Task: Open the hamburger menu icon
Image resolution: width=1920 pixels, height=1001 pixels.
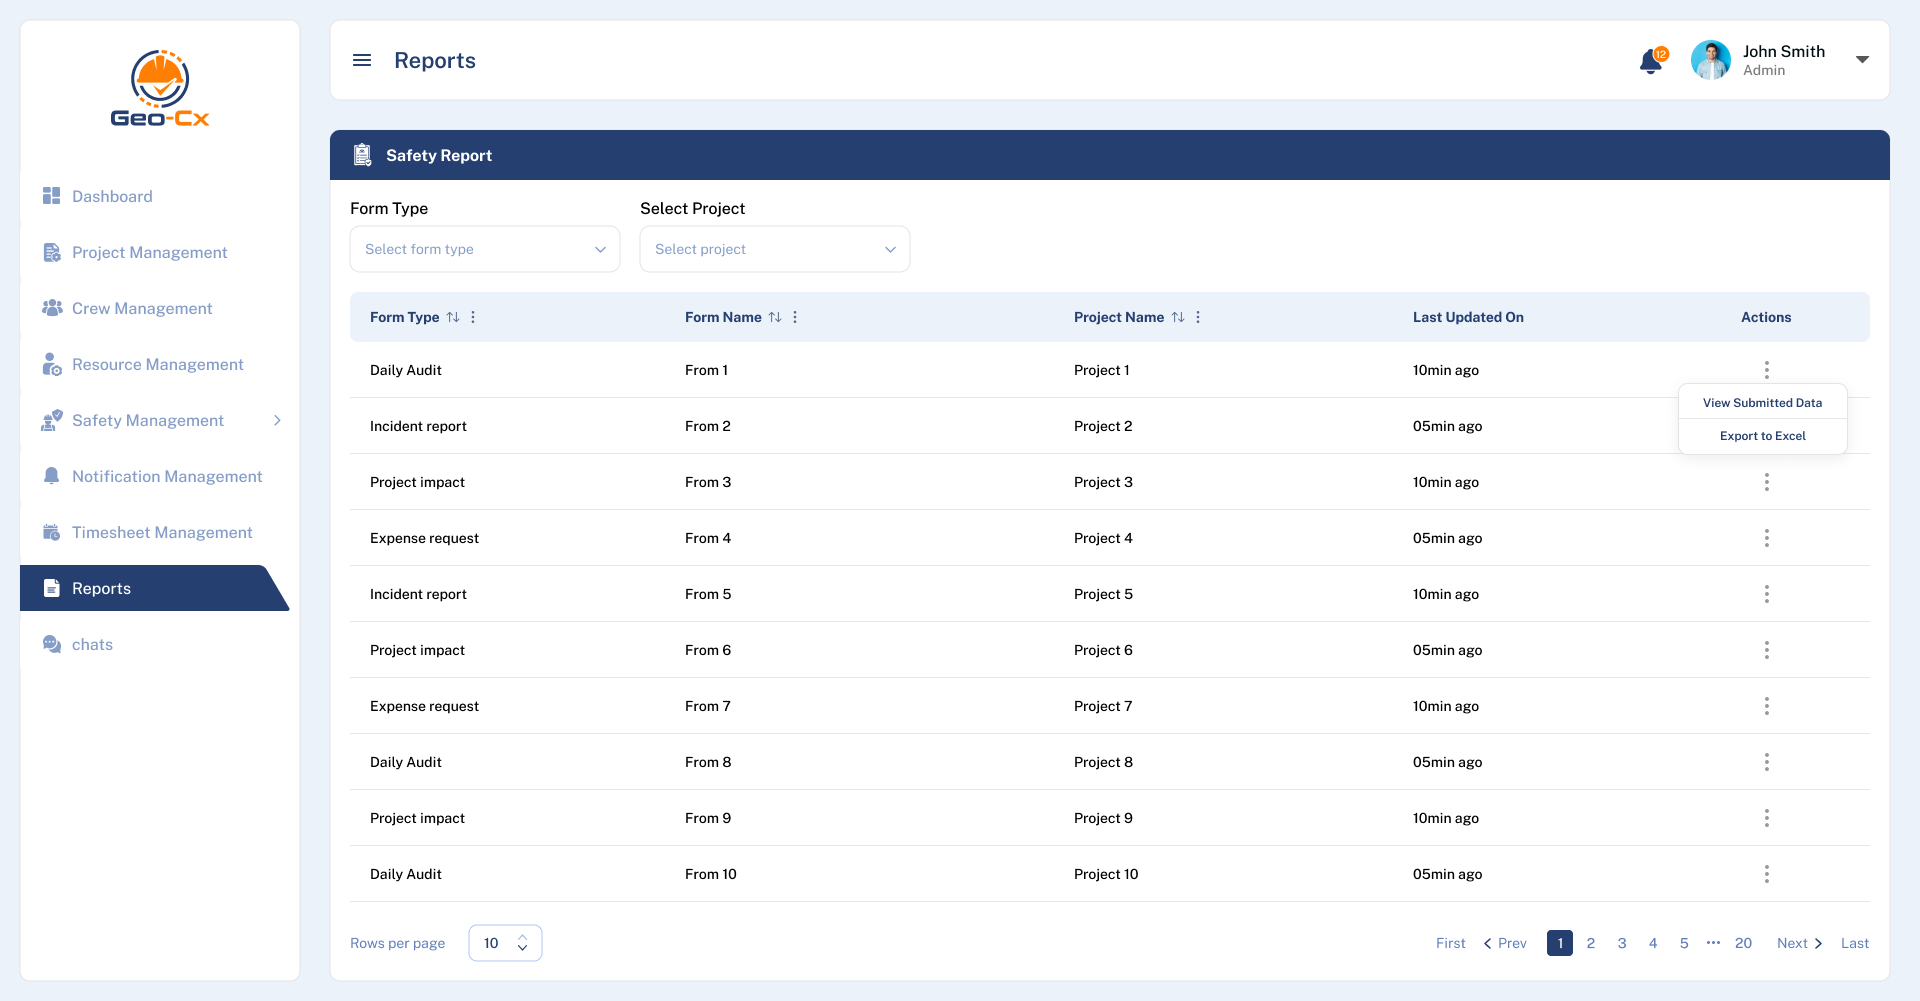Action: (362, 61)
